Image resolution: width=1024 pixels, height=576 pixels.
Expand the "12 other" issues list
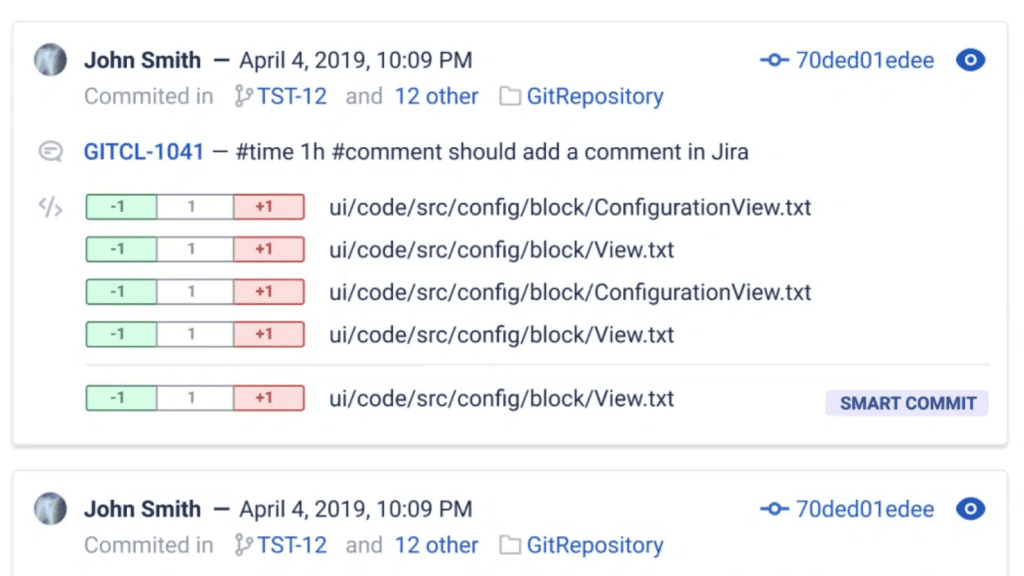point(437,96)
